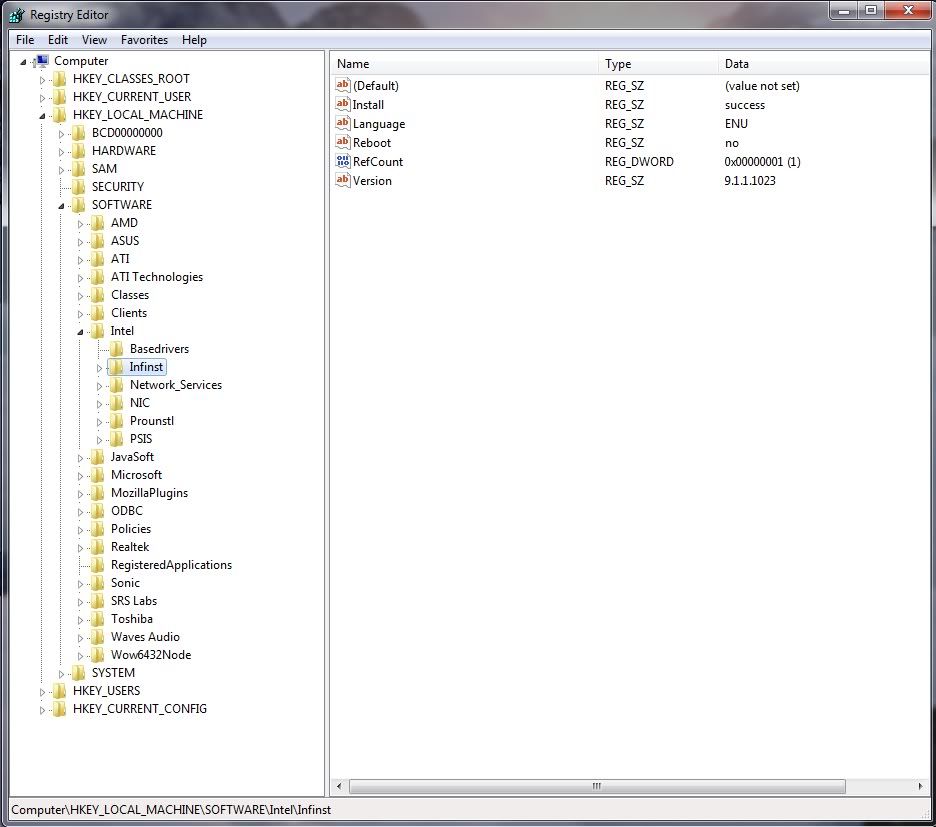Click the Basedrivers folder icon
The height and width of the screenshot is (827, 936).
tap(117, 349)
